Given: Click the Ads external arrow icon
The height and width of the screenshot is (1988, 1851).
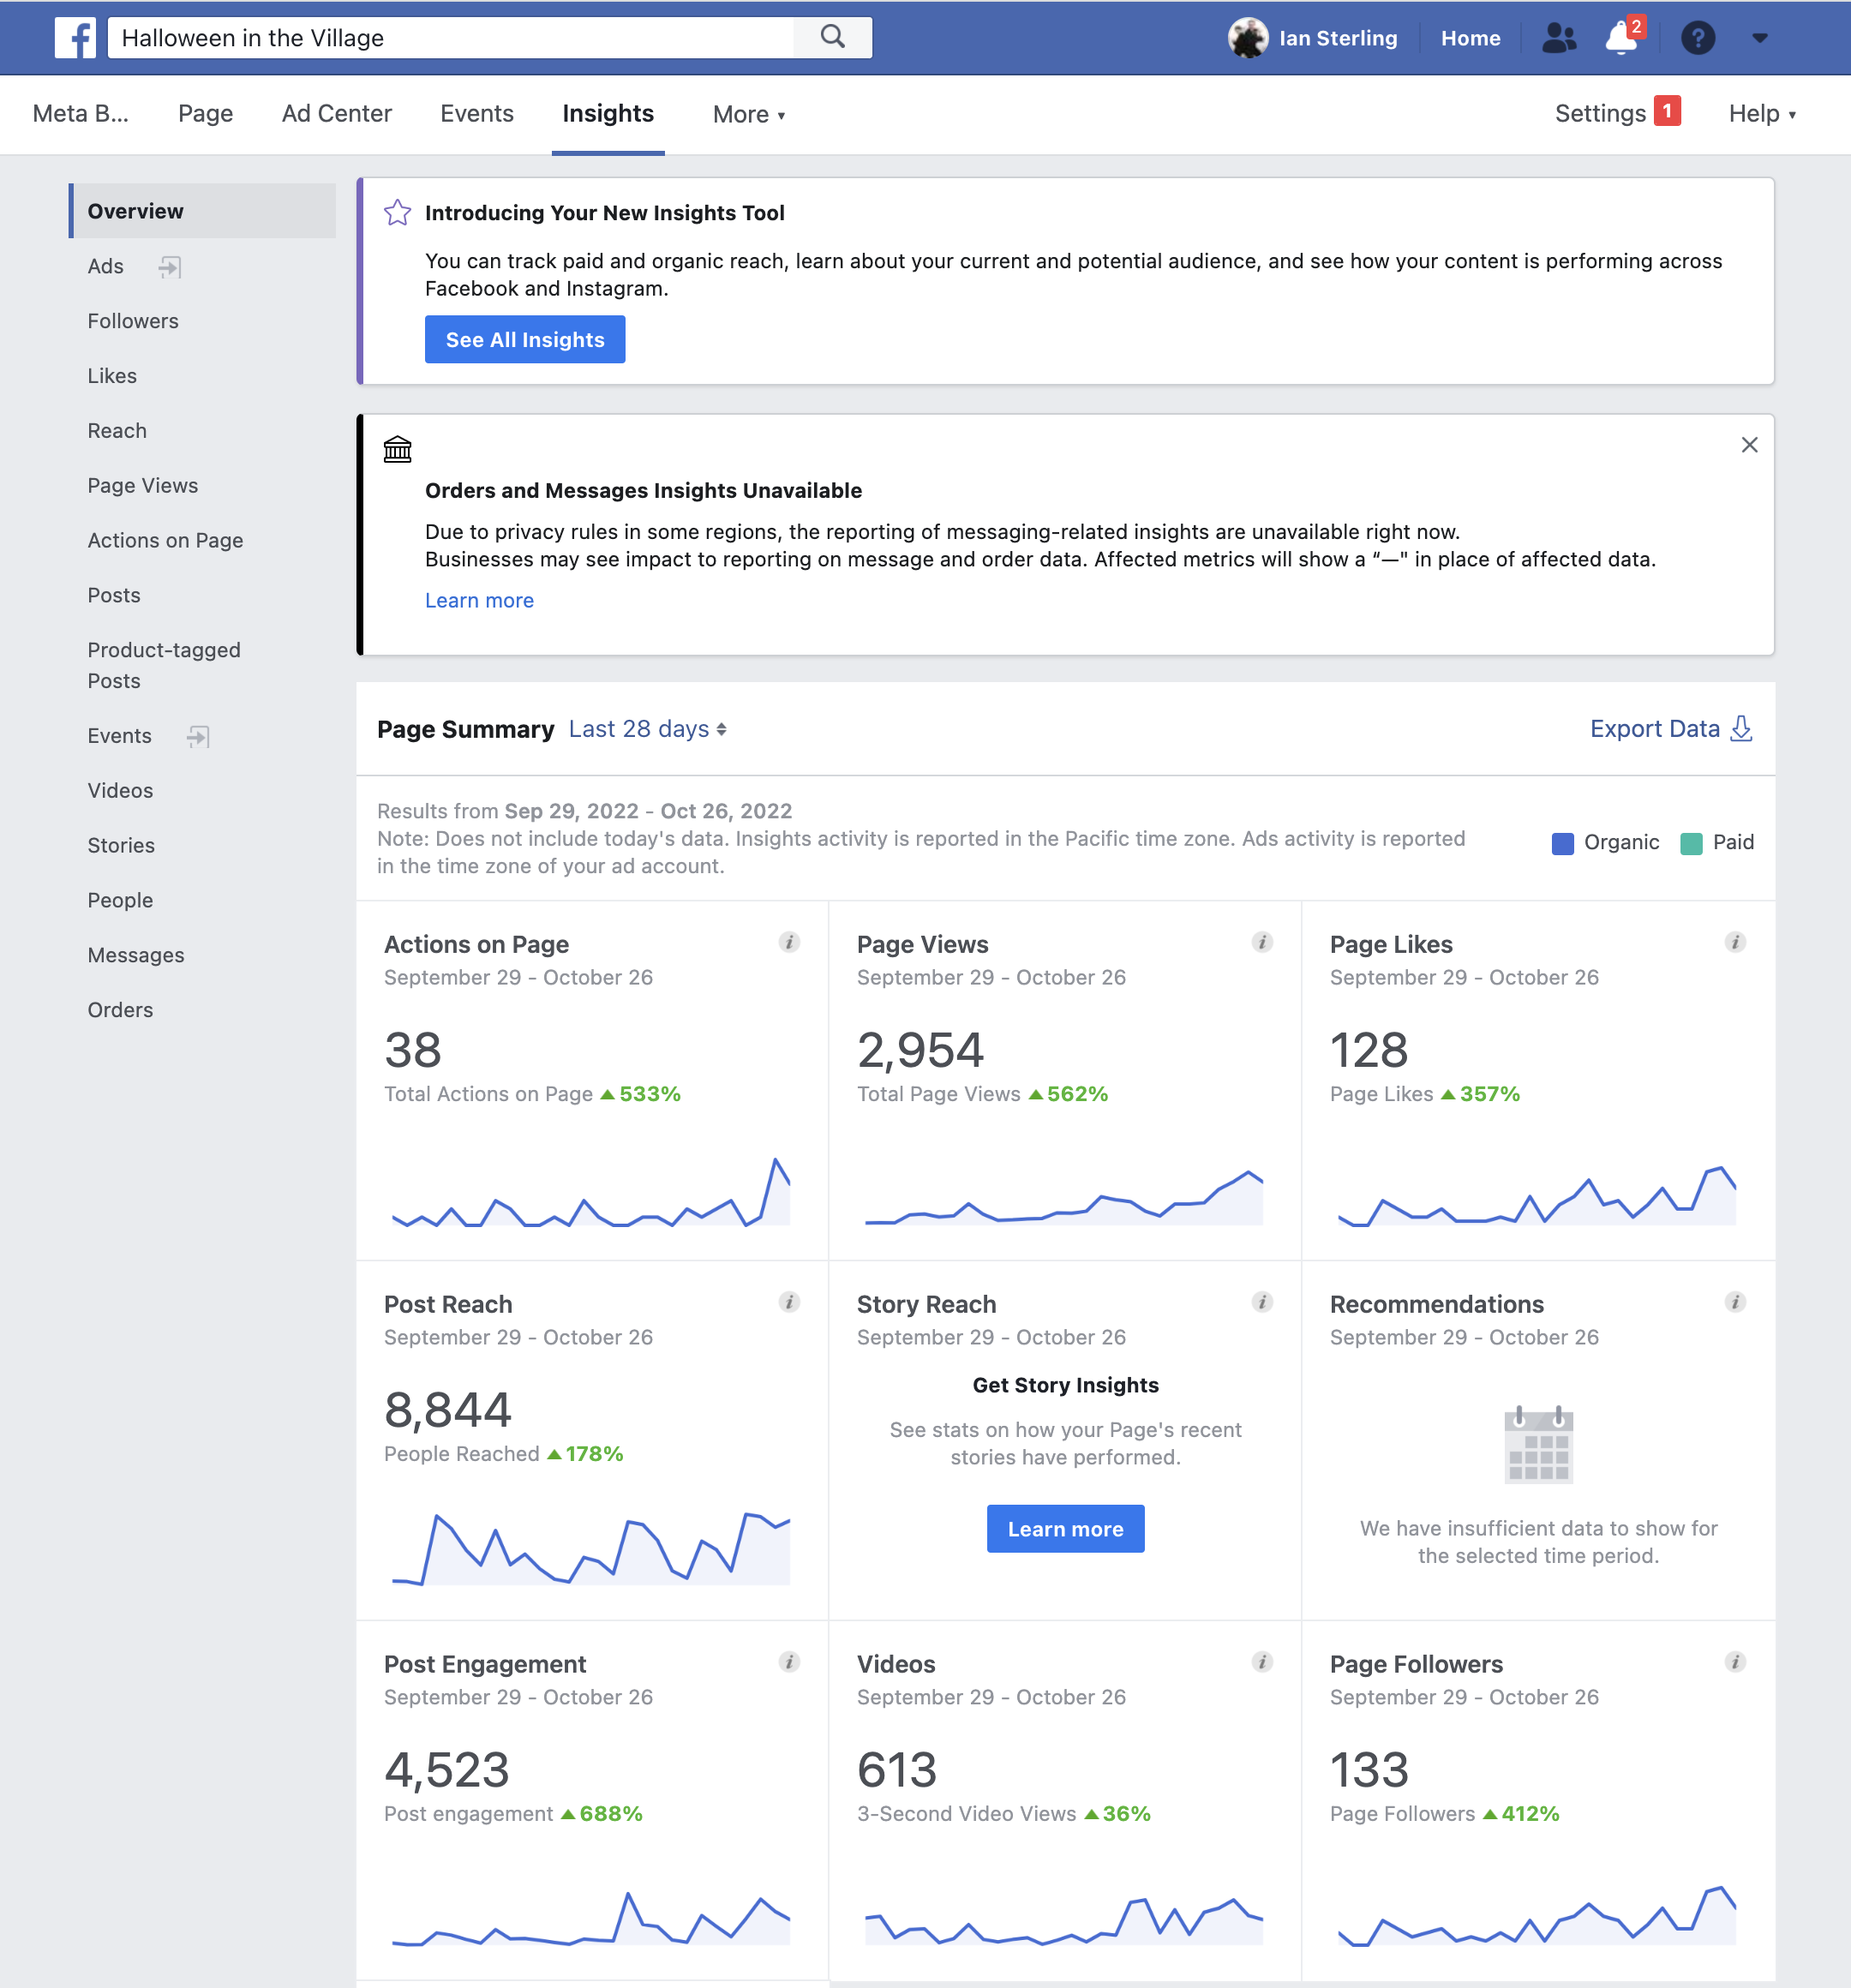Looking at the screenshot, I should coord(170,266).
